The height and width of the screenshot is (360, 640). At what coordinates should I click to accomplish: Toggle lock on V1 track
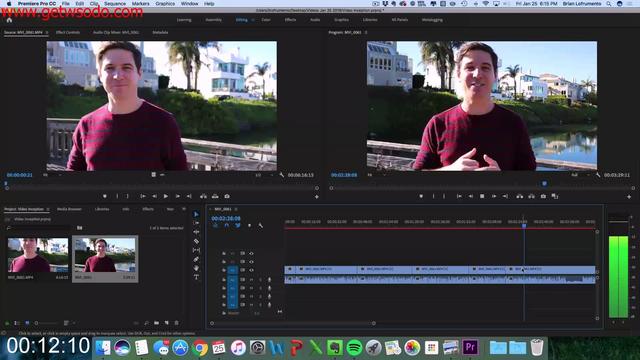point(224,270)
